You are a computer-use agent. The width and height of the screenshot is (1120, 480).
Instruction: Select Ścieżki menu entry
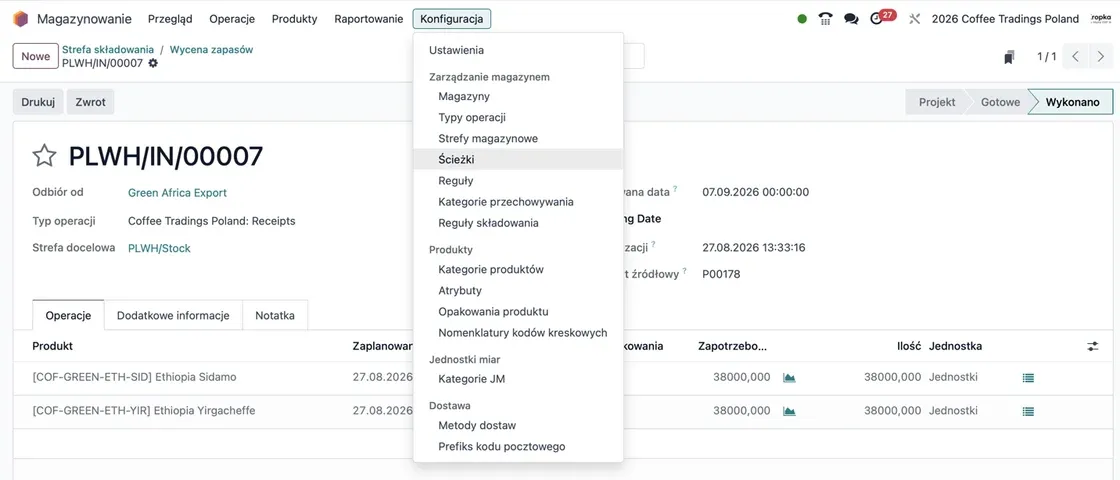[x=519, y=159]
